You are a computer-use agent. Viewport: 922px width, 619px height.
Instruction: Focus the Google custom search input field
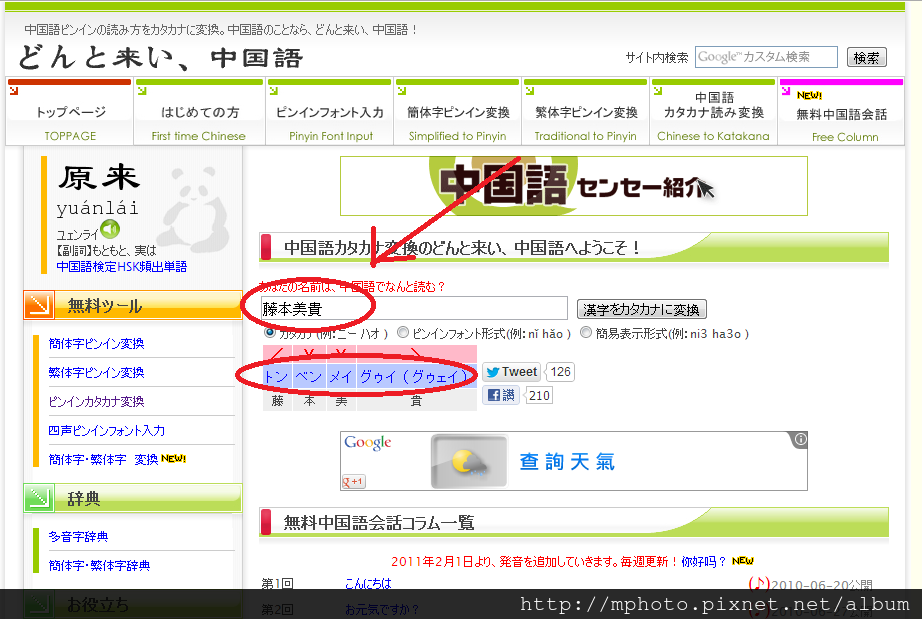766,57
